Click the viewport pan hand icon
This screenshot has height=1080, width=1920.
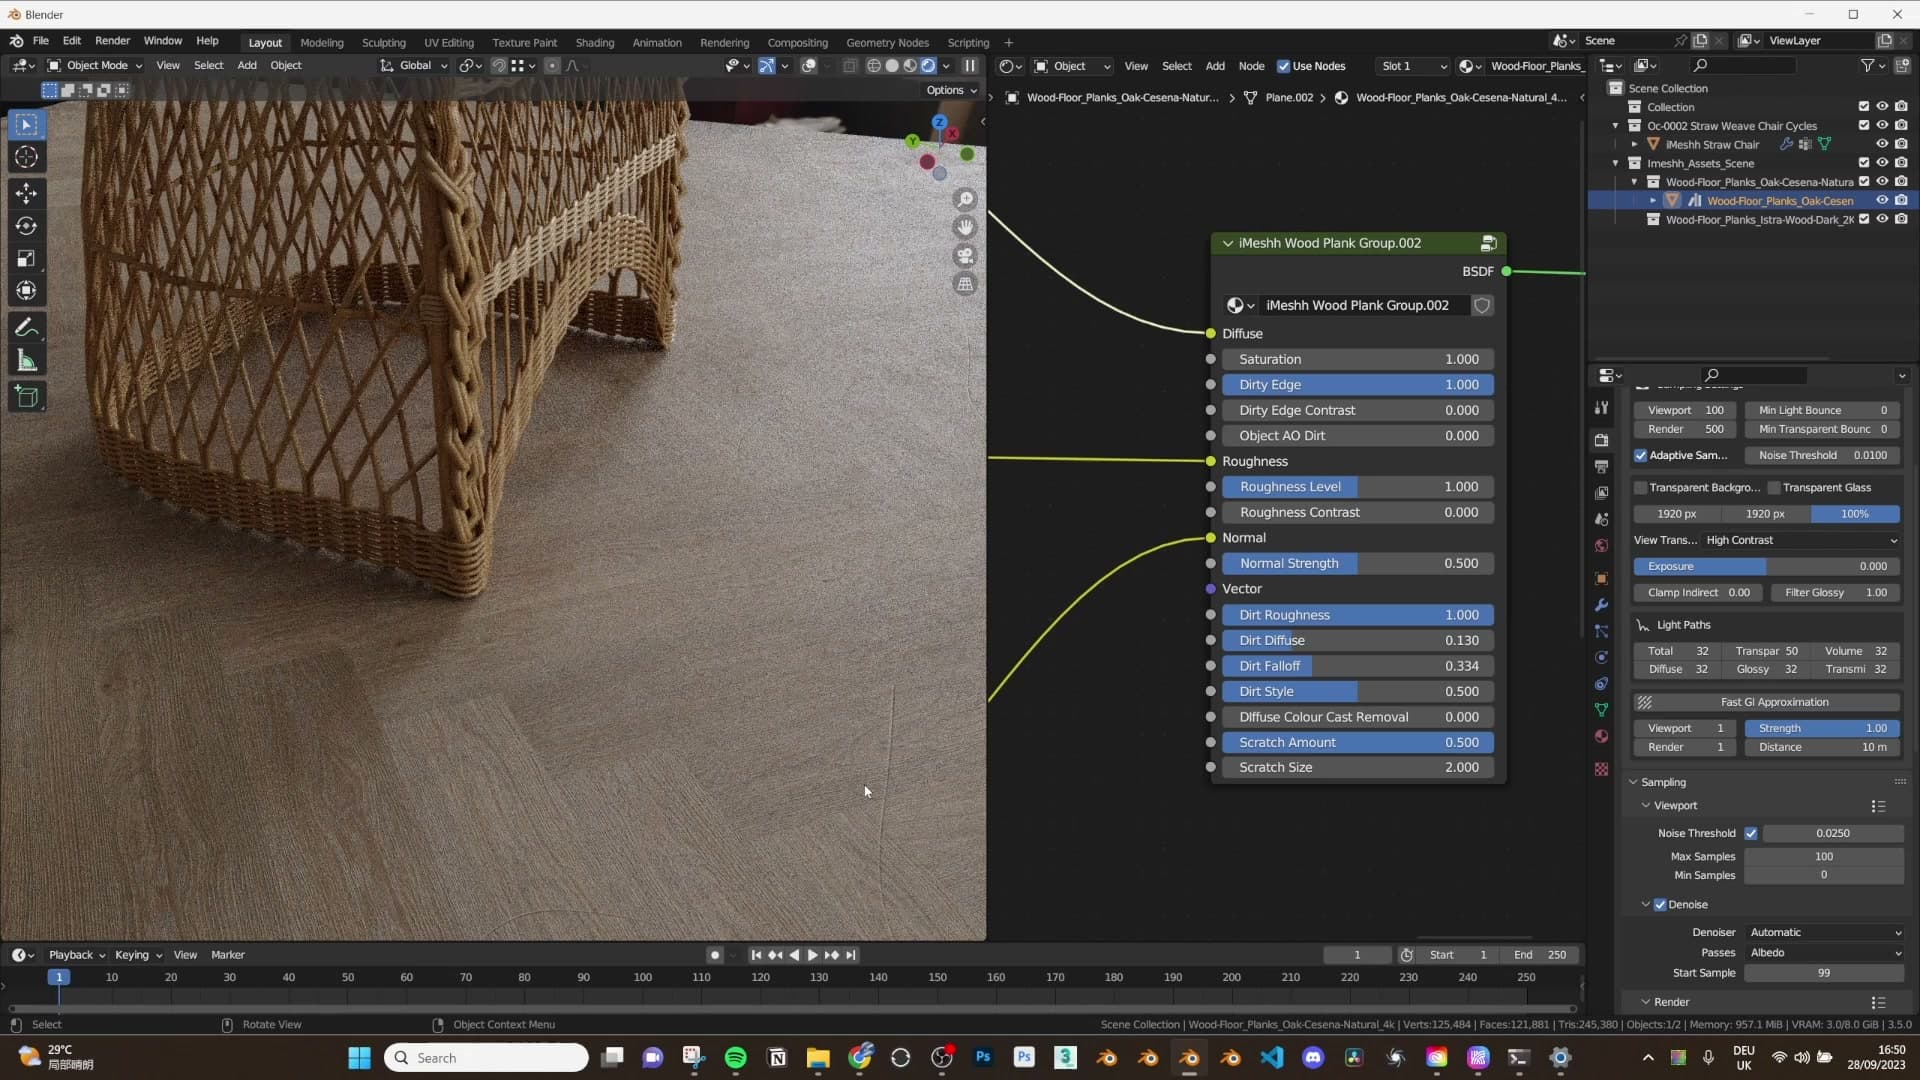tap(965, 227)
